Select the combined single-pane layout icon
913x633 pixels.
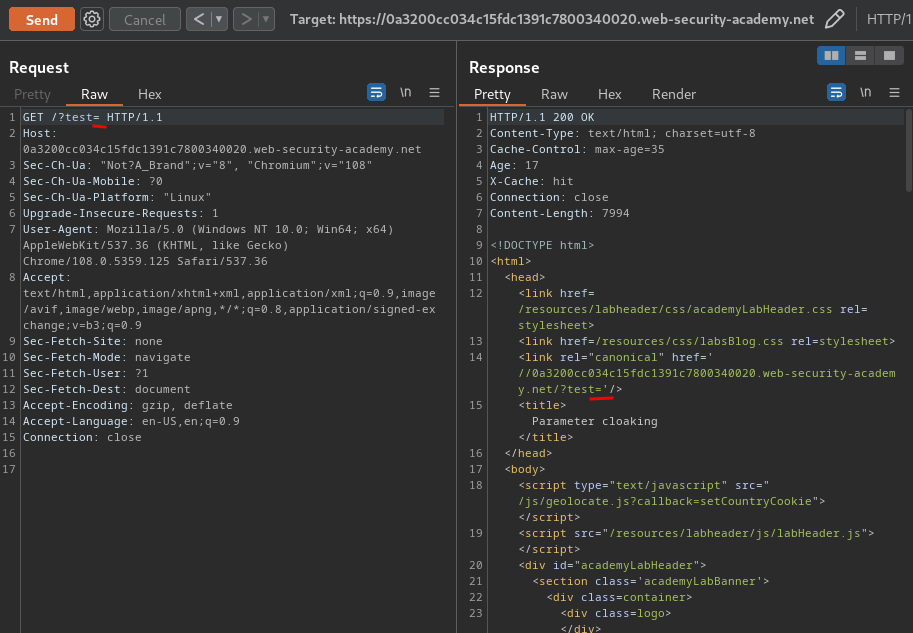pyautogui.click(x=889, y=55)
